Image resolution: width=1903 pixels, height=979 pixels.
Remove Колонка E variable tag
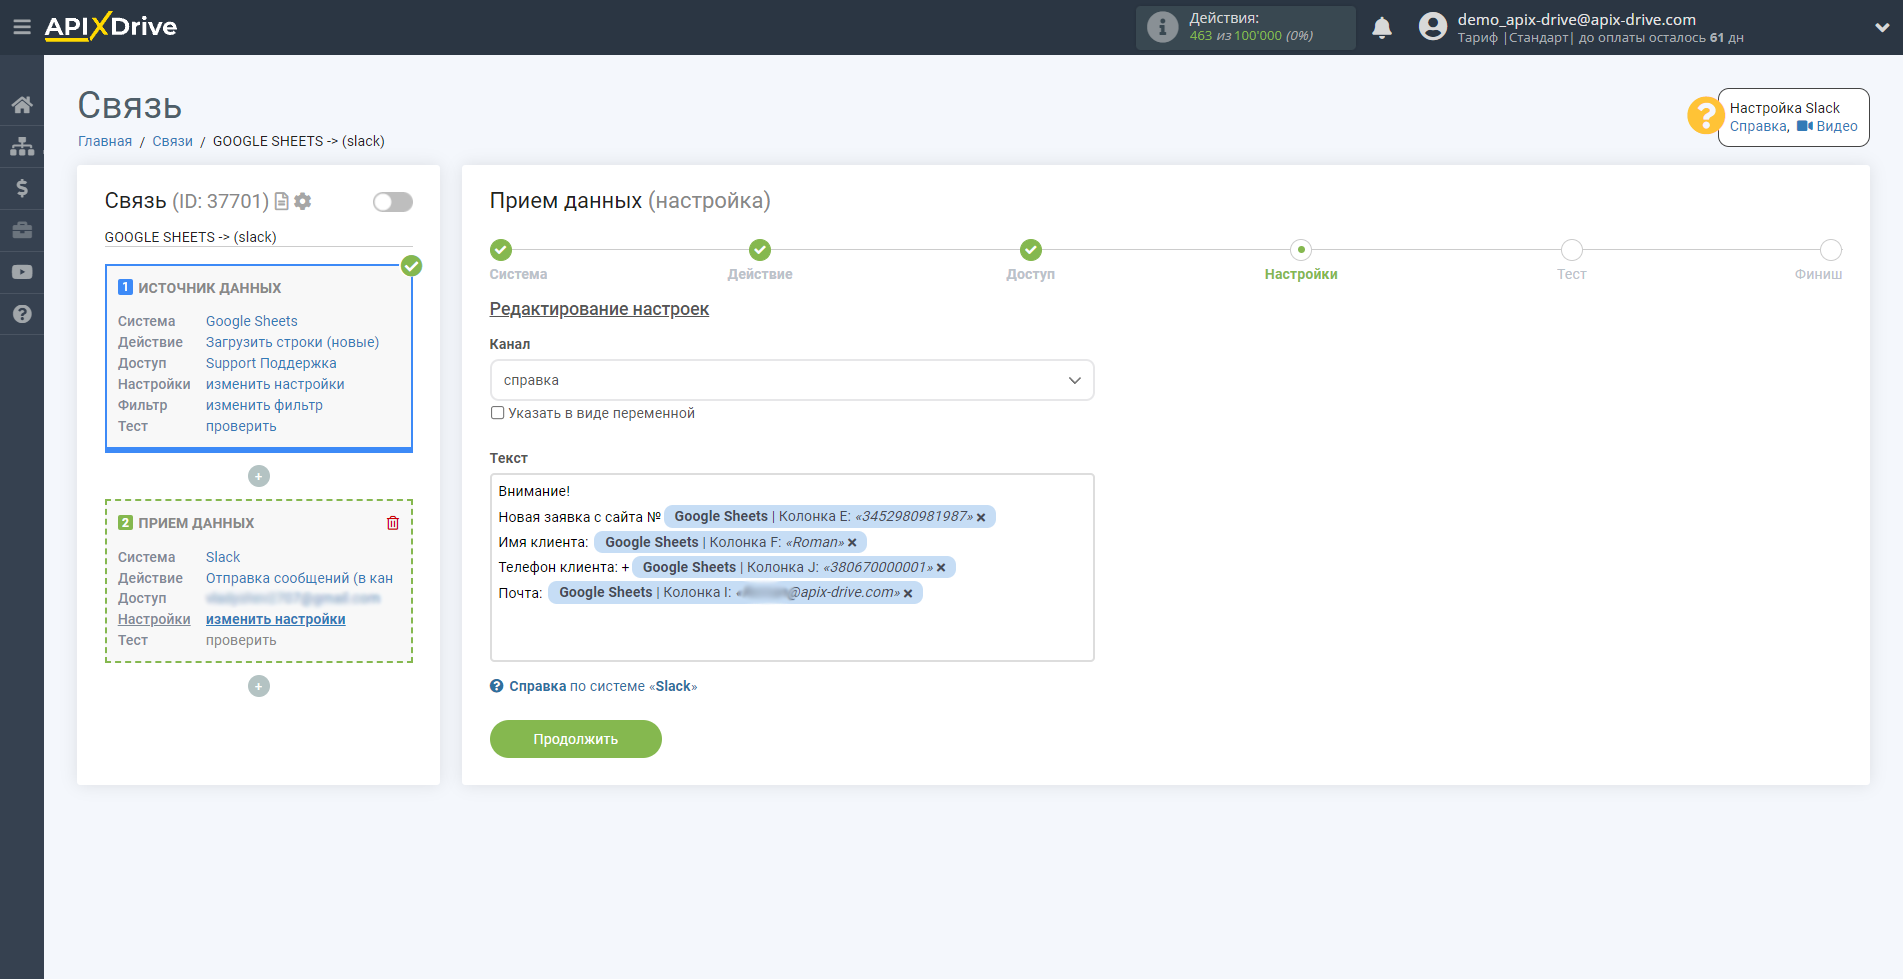(x=981, y=517)
